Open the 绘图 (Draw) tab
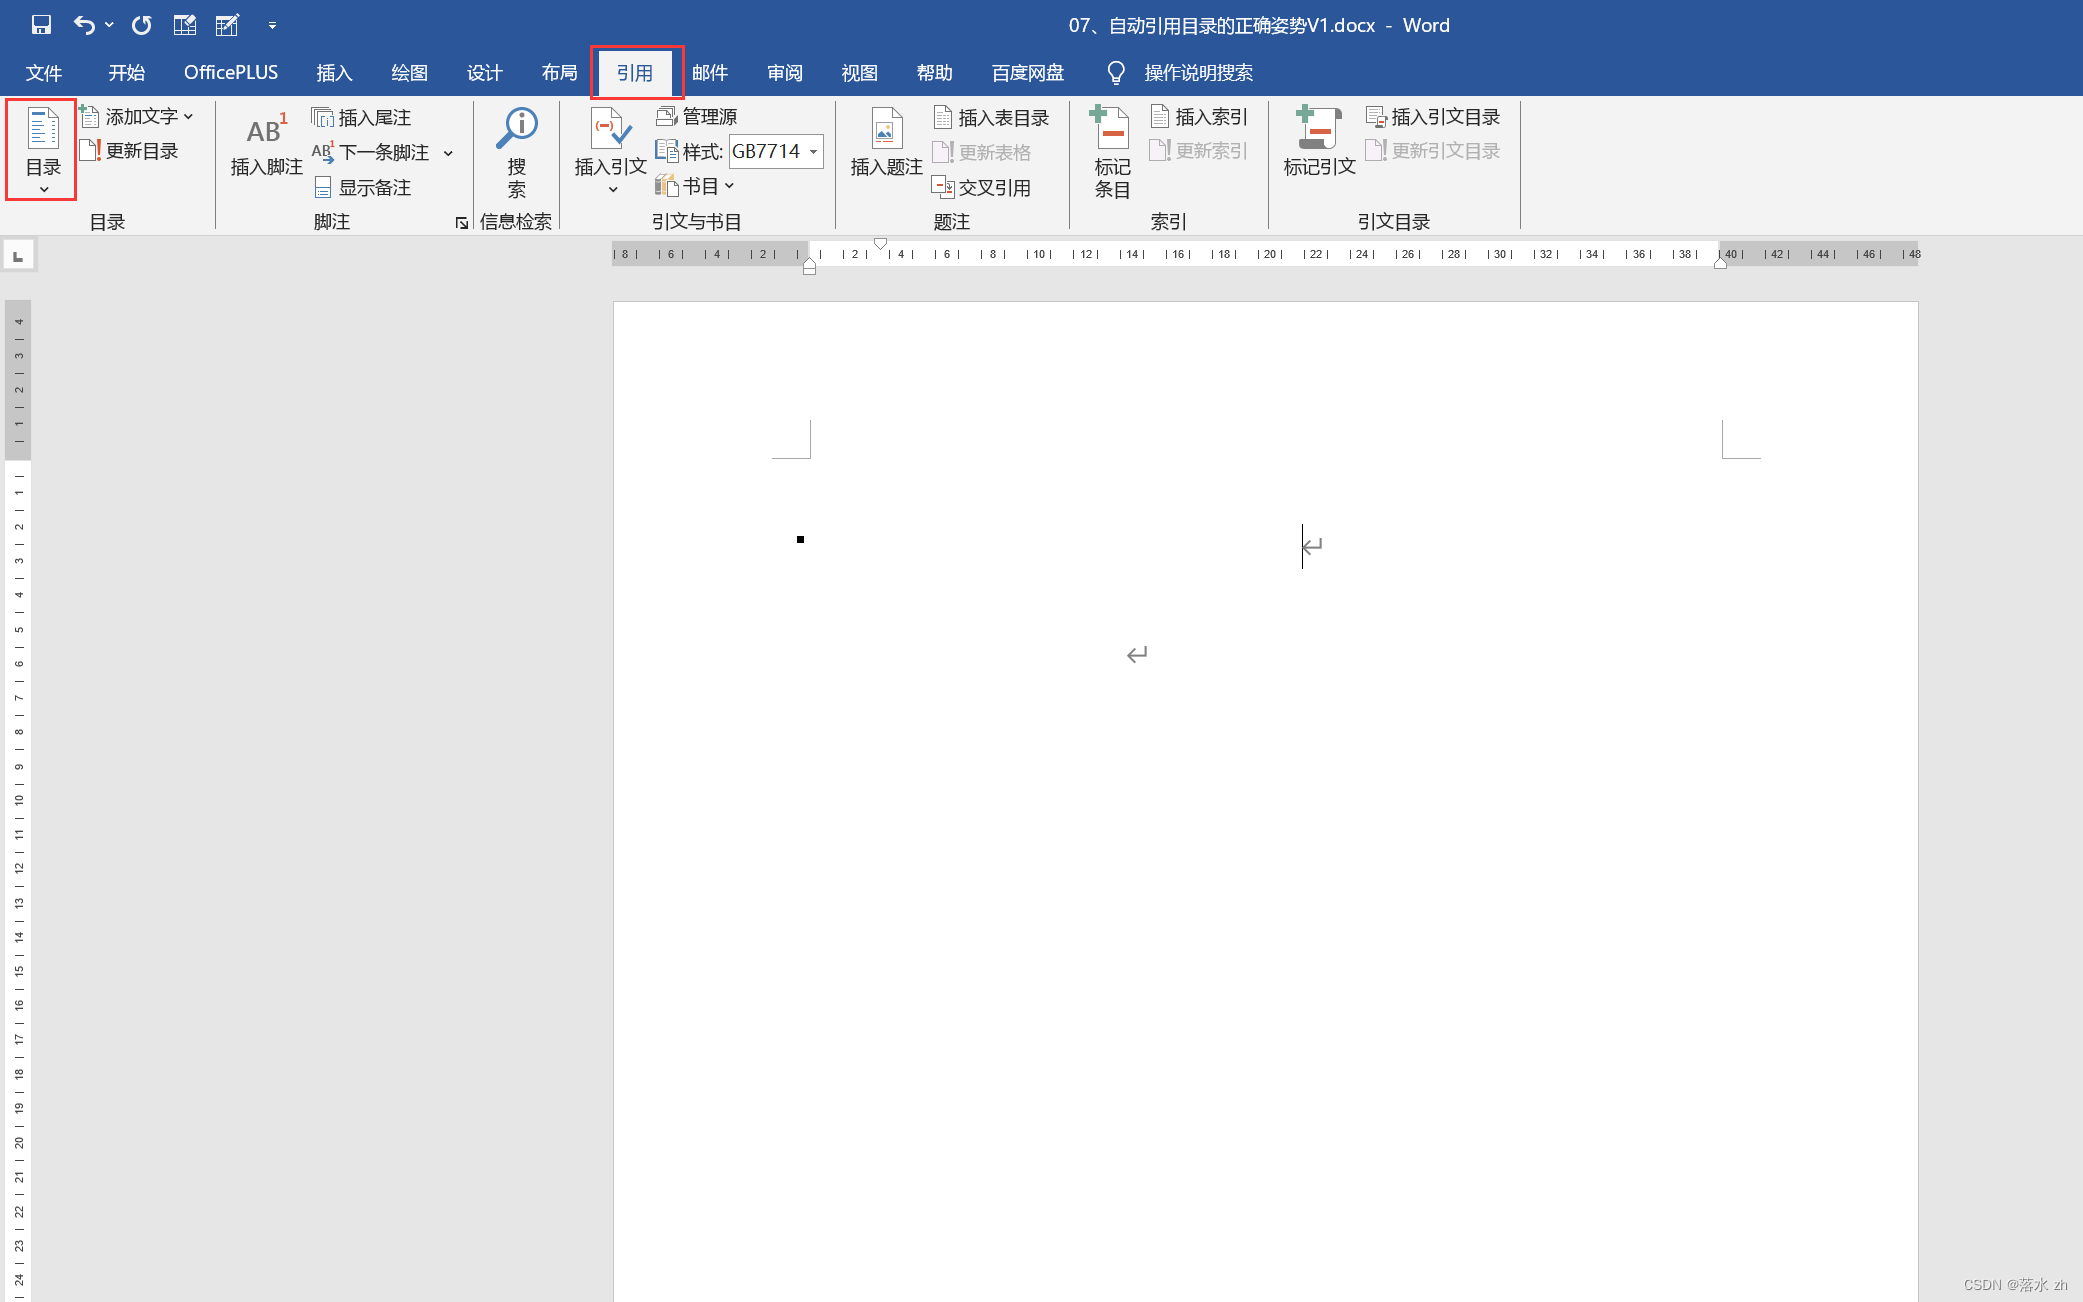The image size is (2083, 1302). [409, 73]
